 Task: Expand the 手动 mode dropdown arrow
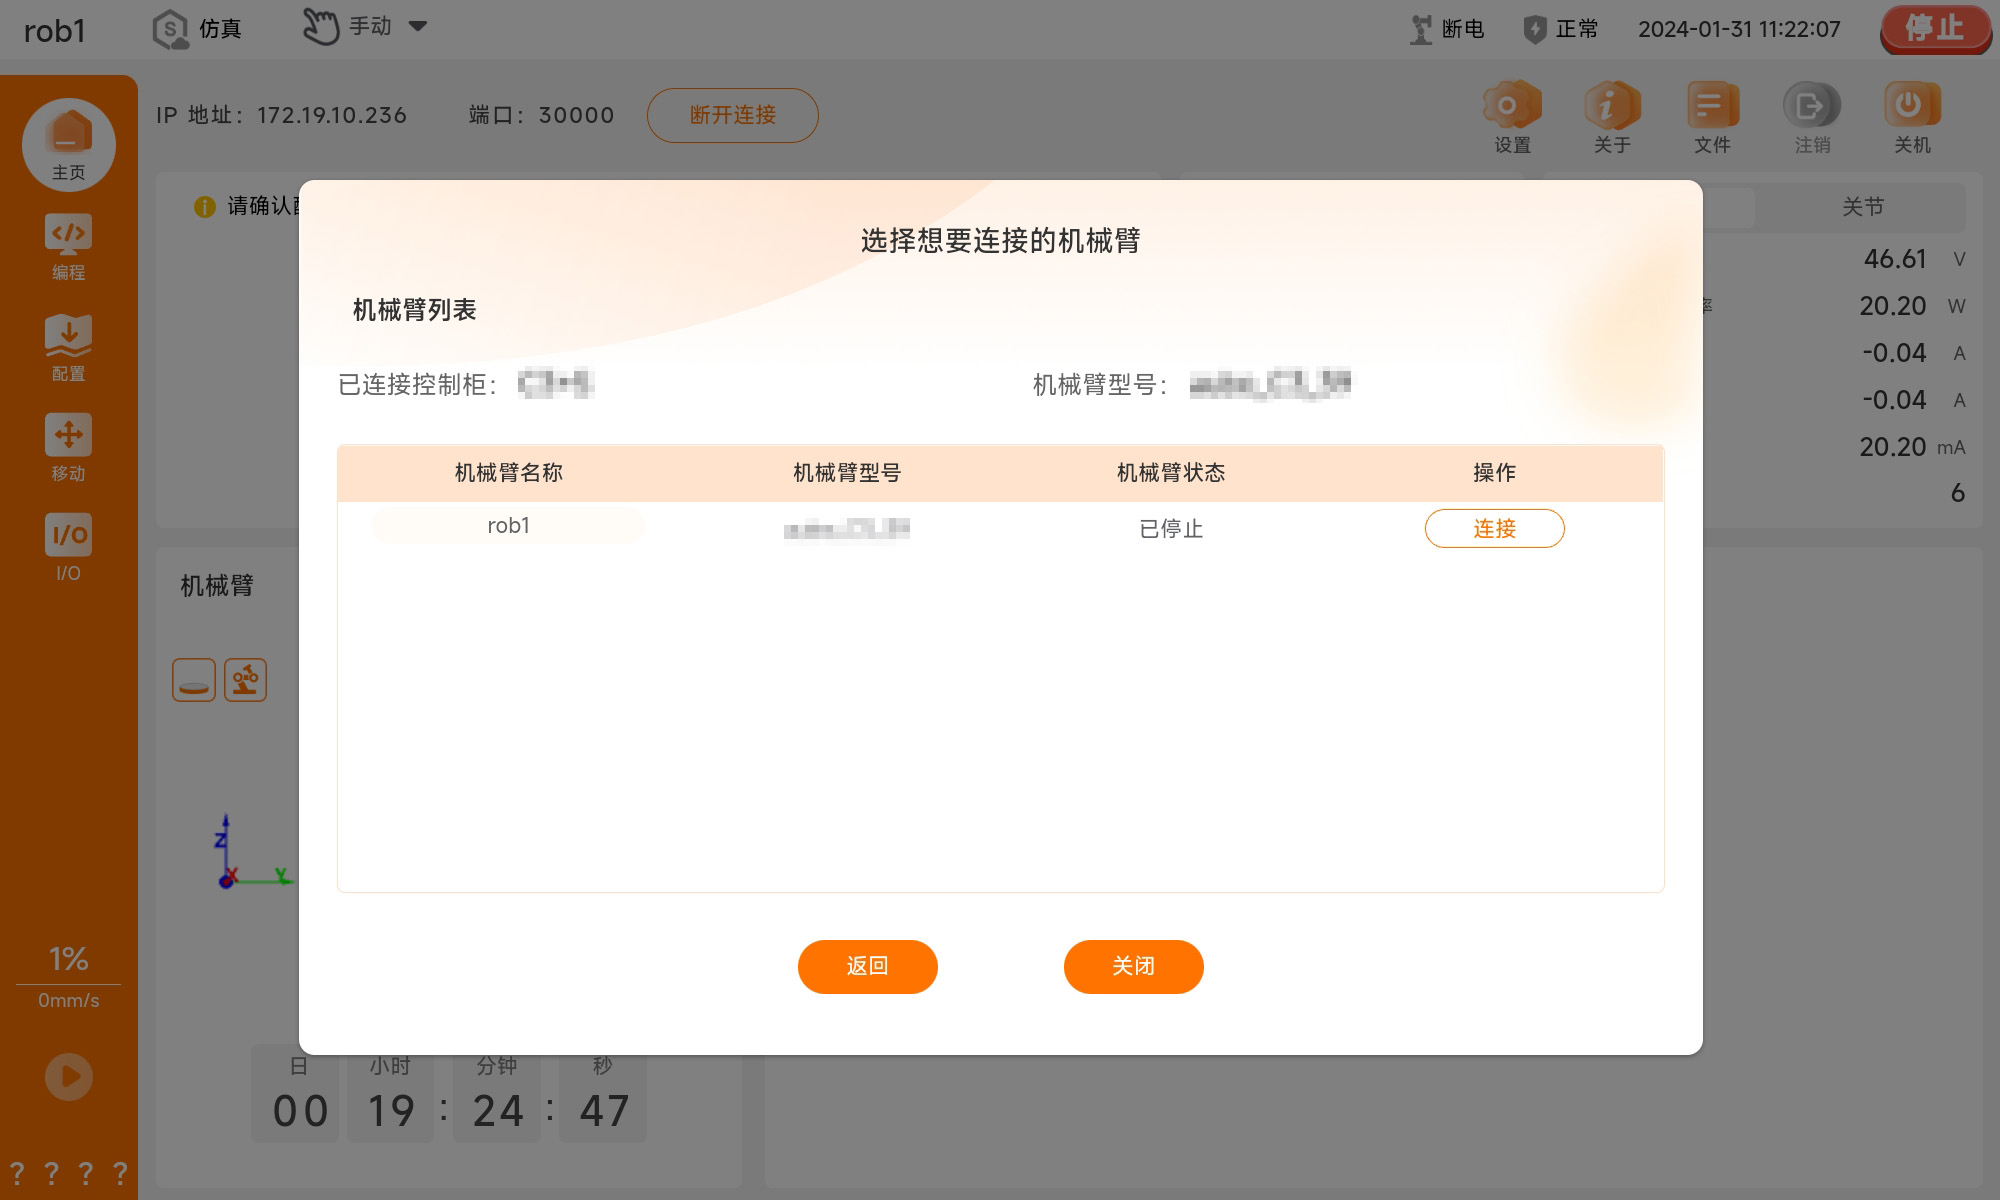(x=418, y=26)
